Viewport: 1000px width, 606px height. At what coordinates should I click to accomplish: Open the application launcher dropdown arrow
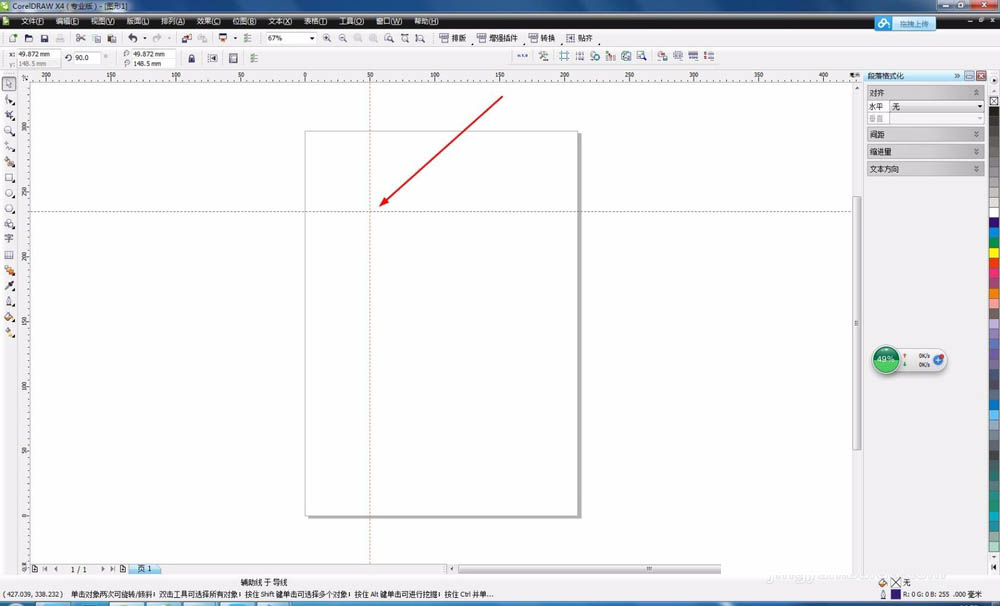pos(235,38)
